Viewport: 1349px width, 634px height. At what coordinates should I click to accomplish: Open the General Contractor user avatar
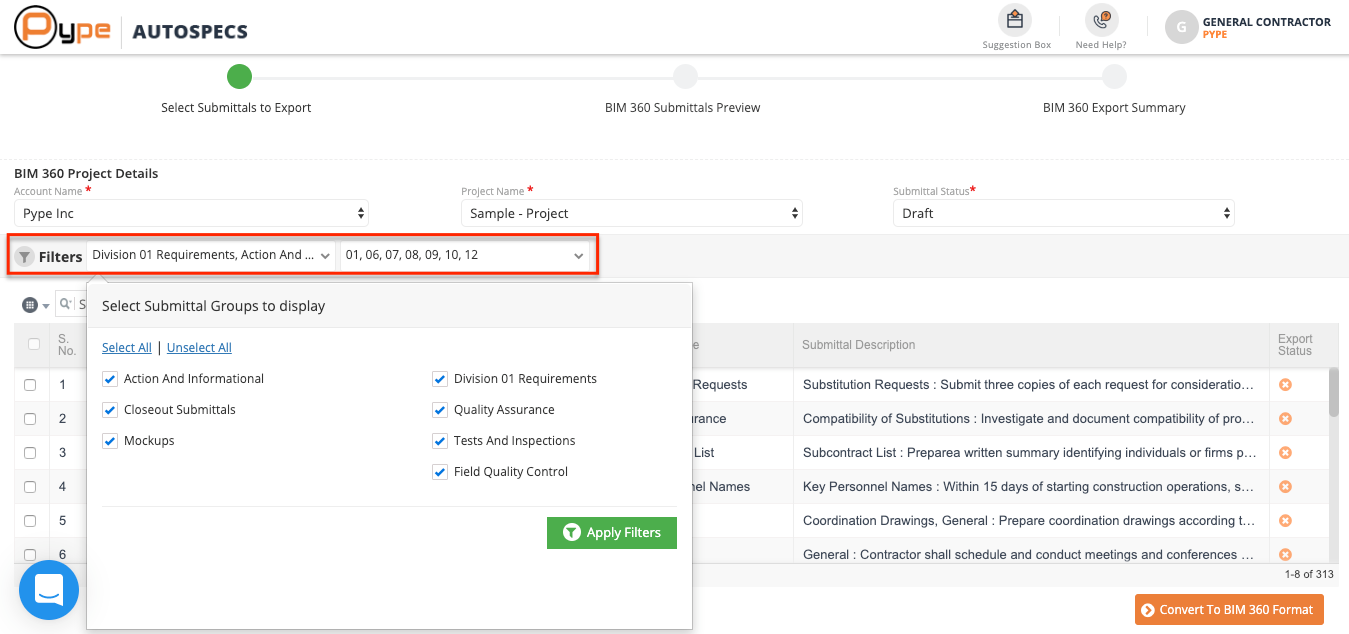(x=1181, y=27)
